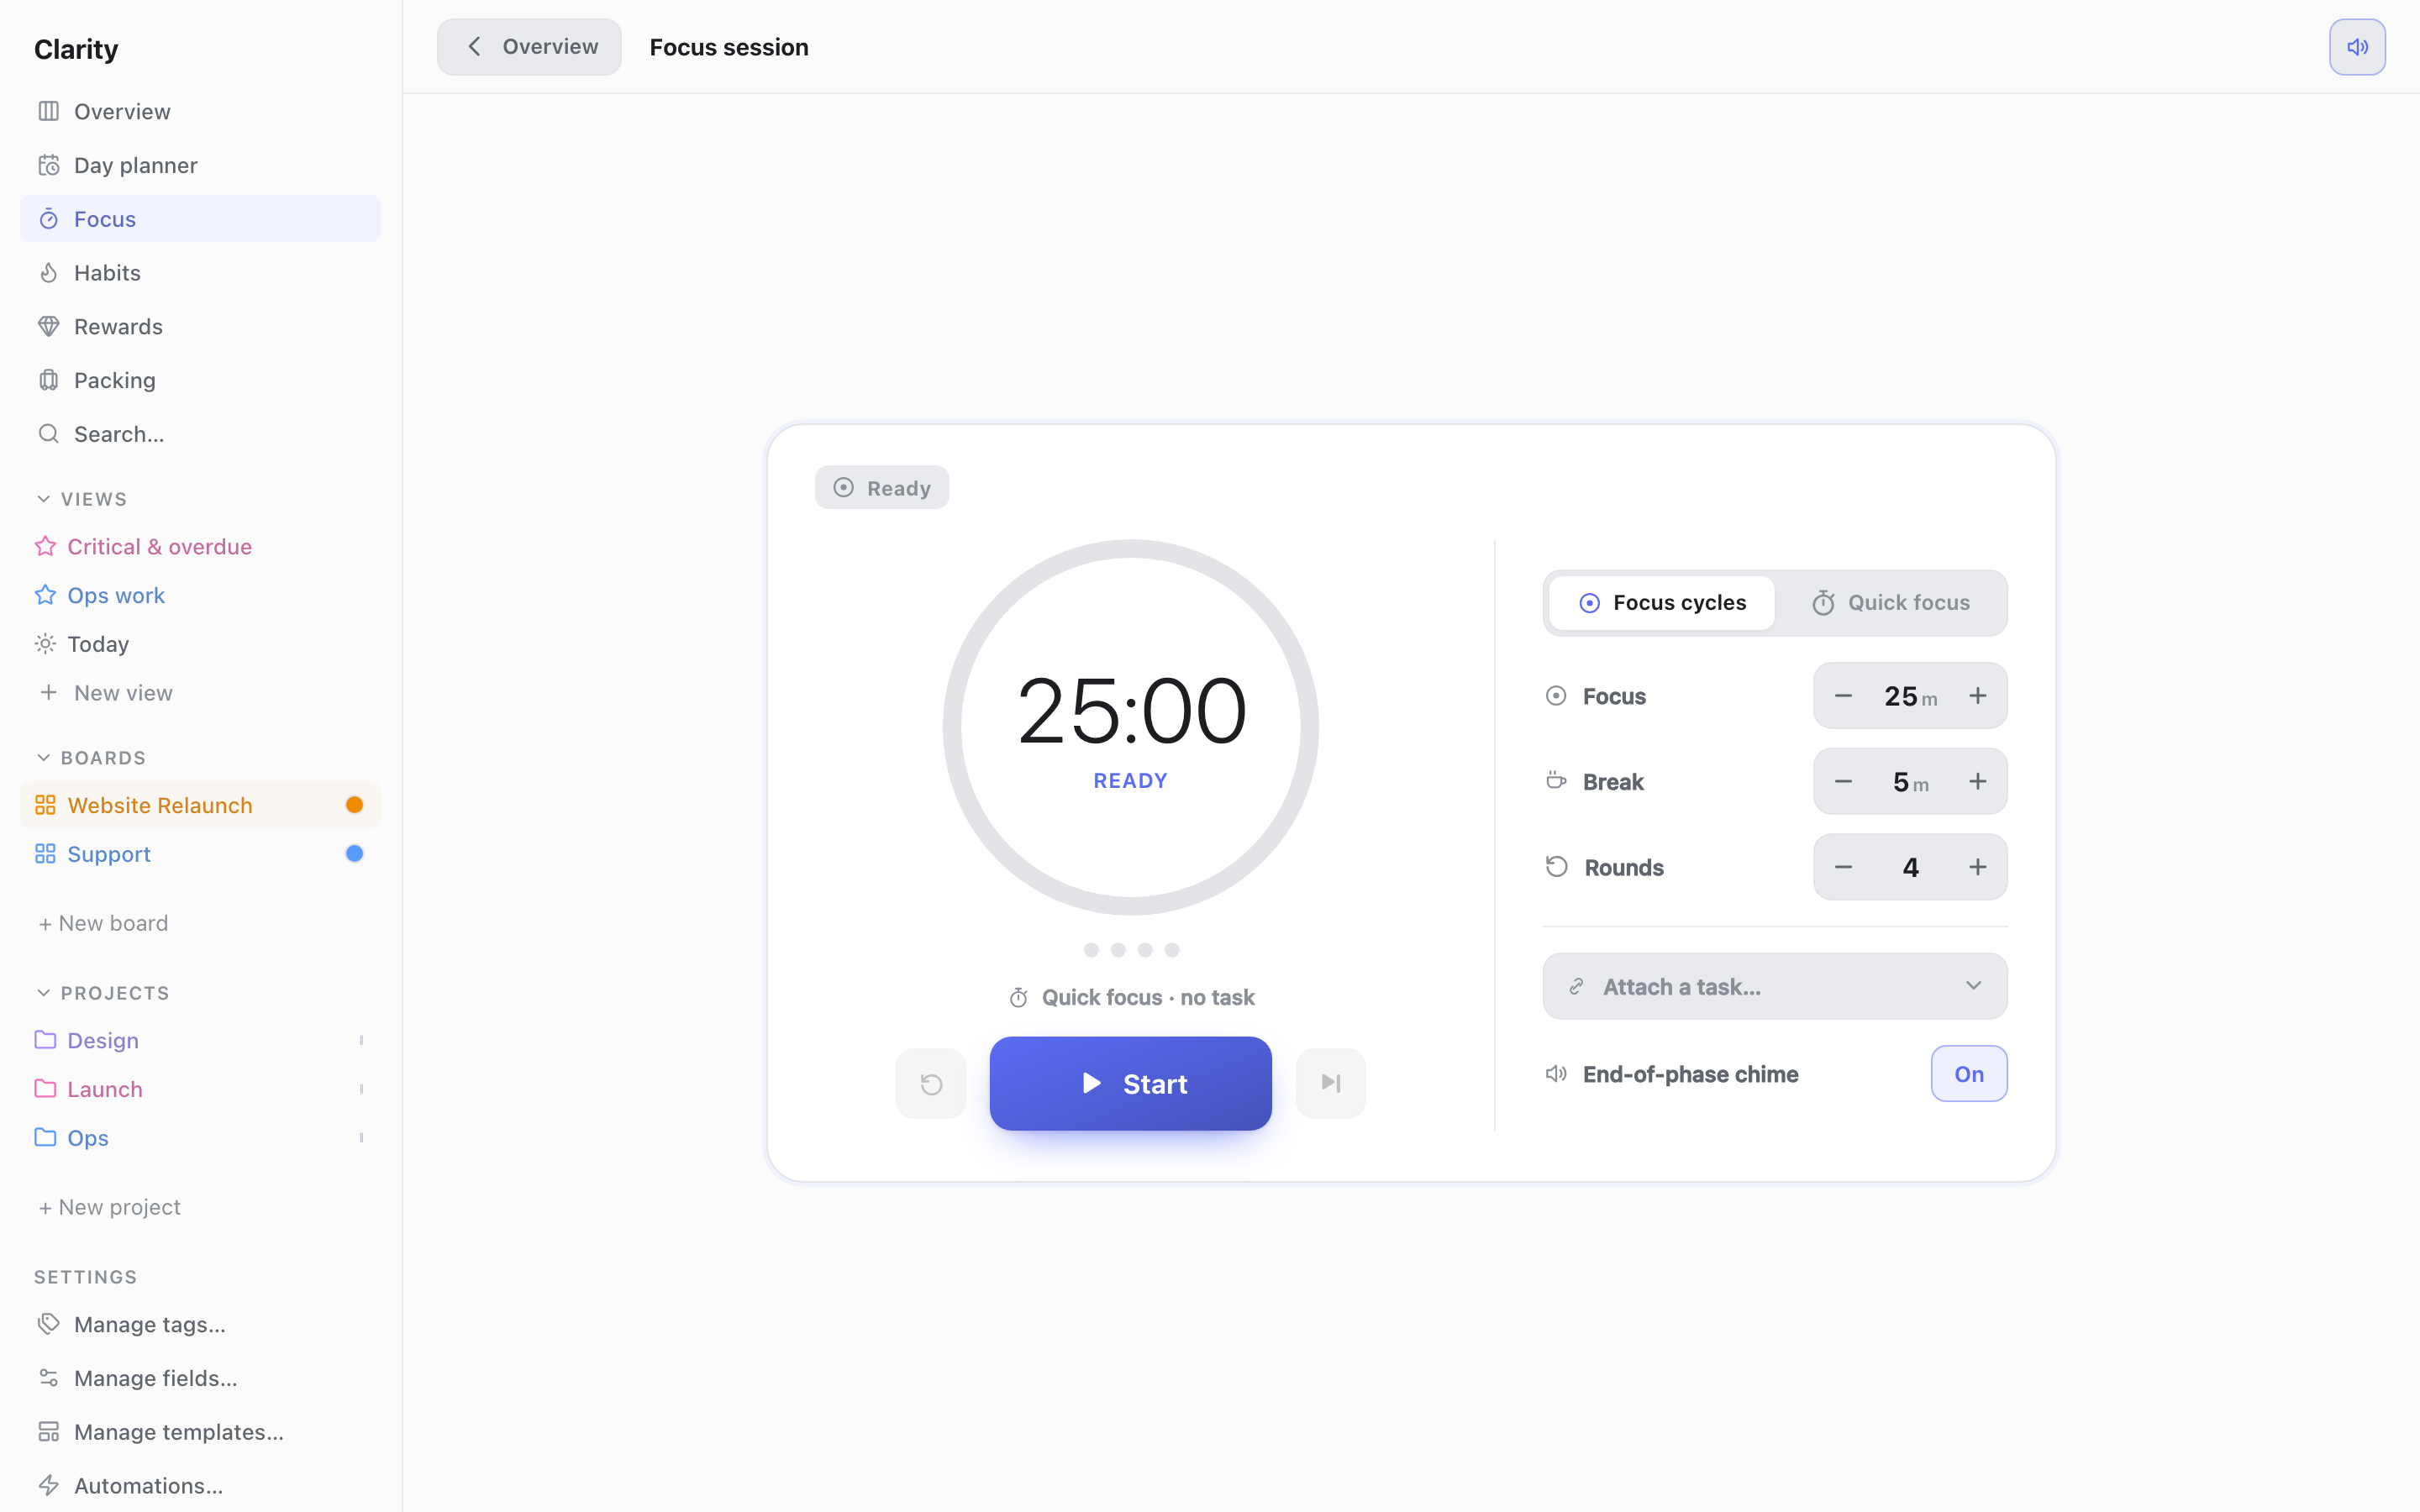Click the Rounds value 4
The height and width of the screenshot is (1512, 2420).
point(1910,868)
